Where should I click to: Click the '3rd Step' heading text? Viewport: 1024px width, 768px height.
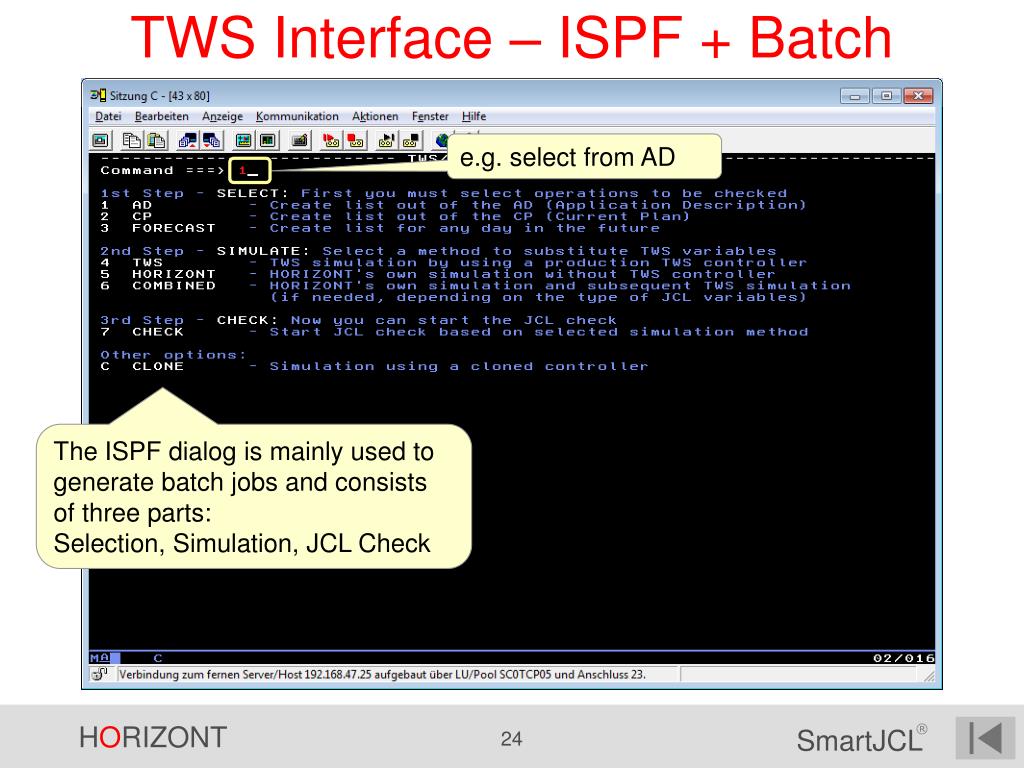click(x=142, y=320)
